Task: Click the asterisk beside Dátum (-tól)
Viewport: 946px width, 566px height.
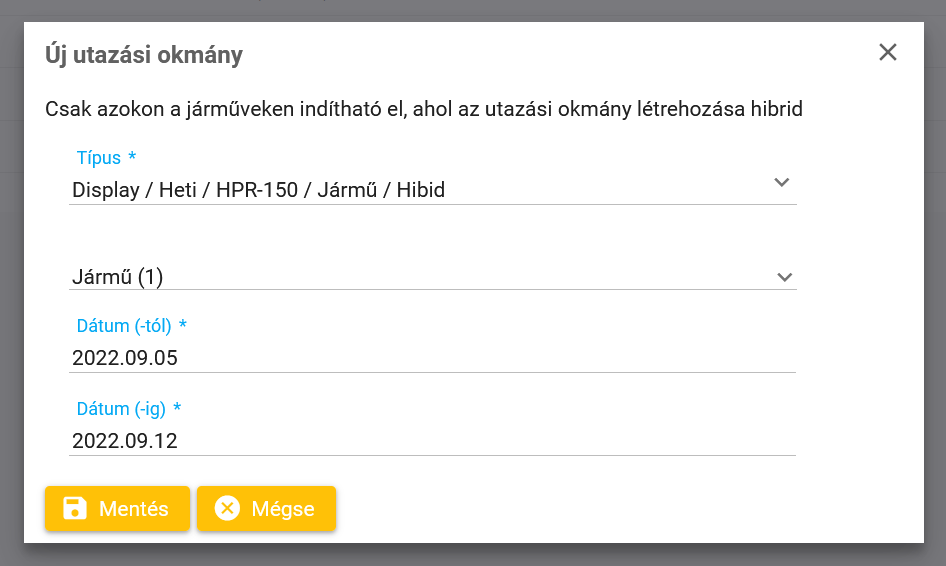Action: 183,325
